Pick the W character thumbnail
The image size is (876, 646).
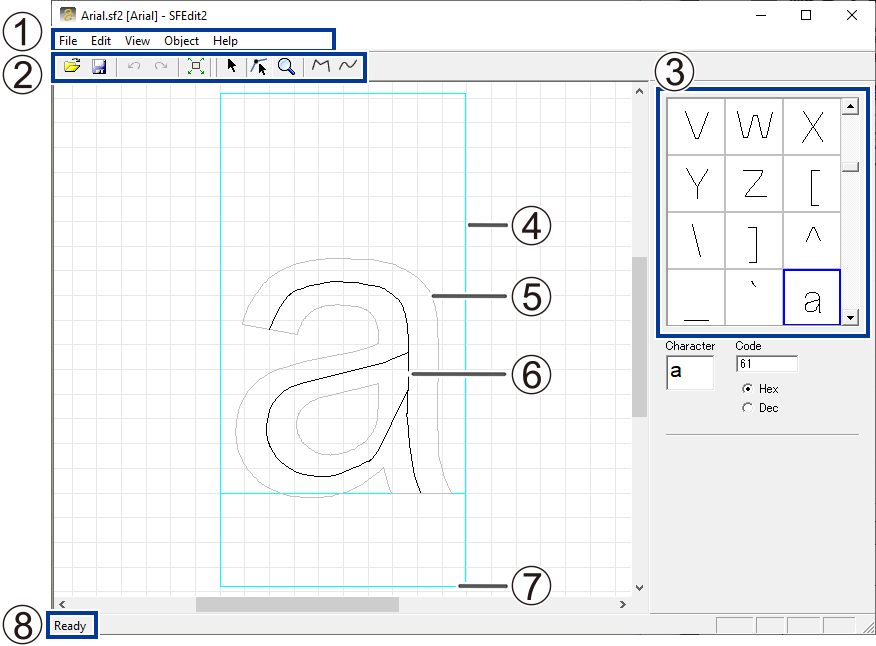point(754,127)
